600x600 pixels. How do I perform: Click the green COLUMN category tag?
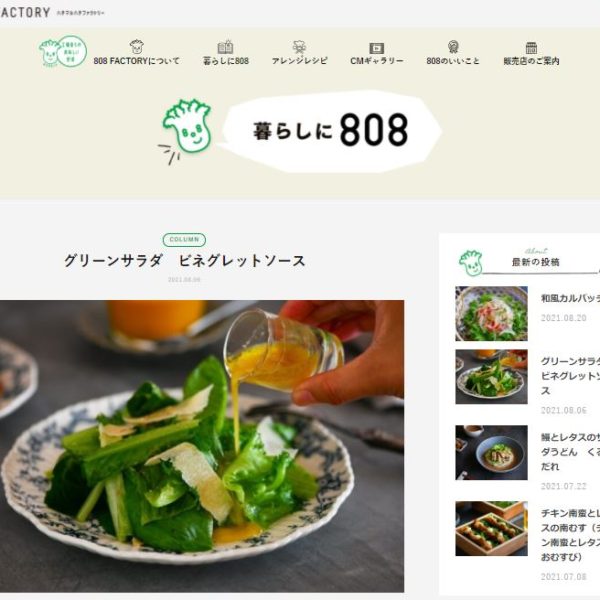point(184,240)
